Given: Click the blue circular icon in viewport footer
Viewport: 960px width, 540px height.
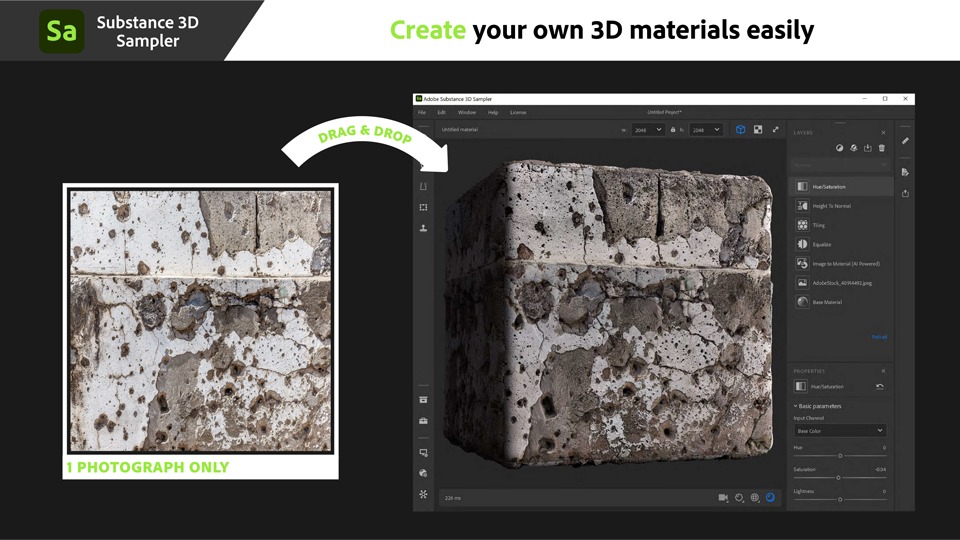Looking at the screenshot, I should click(x=770, y=497).
